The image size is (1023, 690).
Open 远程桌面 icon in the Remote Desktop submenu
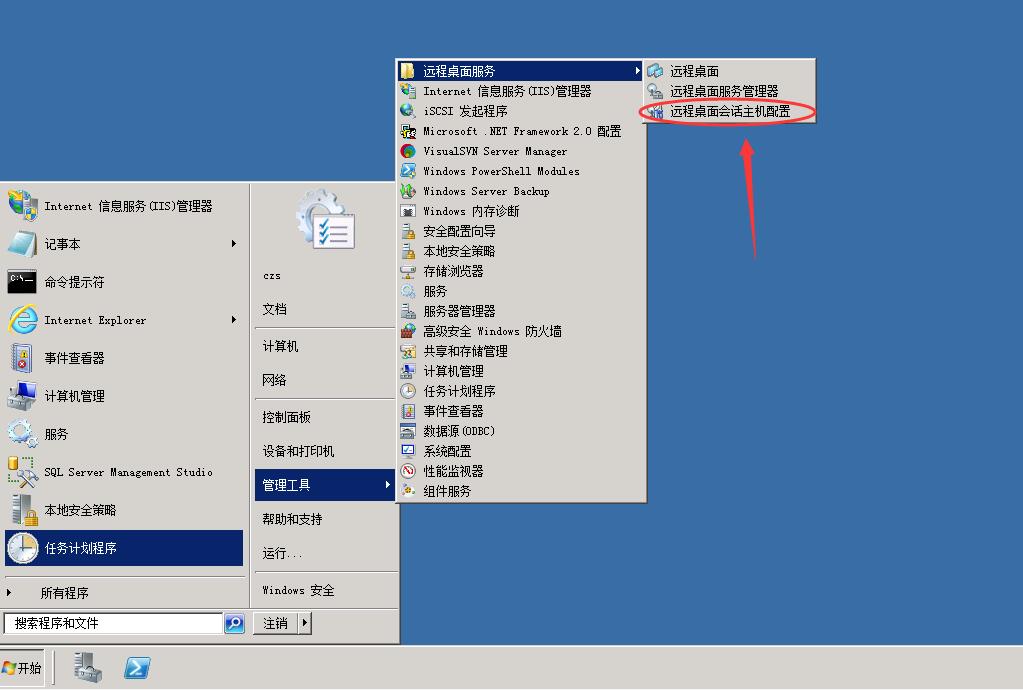655,71
